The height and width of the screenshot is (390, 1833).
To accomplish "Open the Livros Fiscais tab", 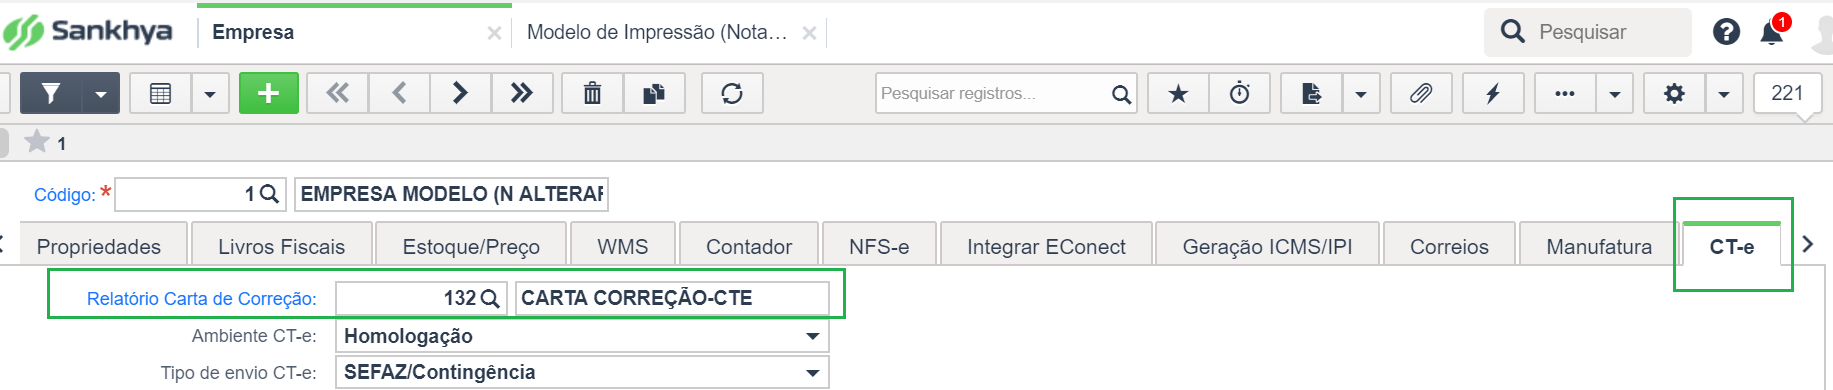I will (x=281, y=246).
